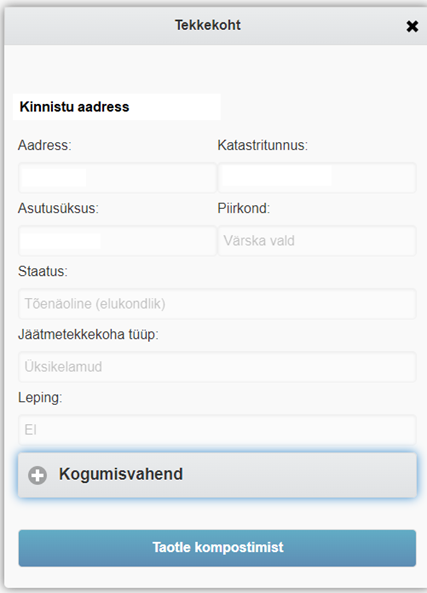Click the Jäätmetekkekoha tüüp label
Viewport: 427px width, 593px height.
88,335
